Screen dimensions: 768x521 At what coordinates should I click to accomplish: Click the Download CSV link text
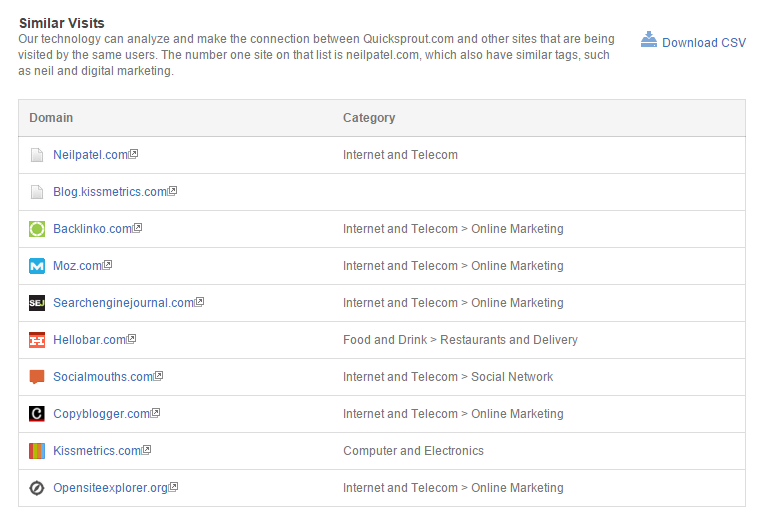click(x=704, y=43)
